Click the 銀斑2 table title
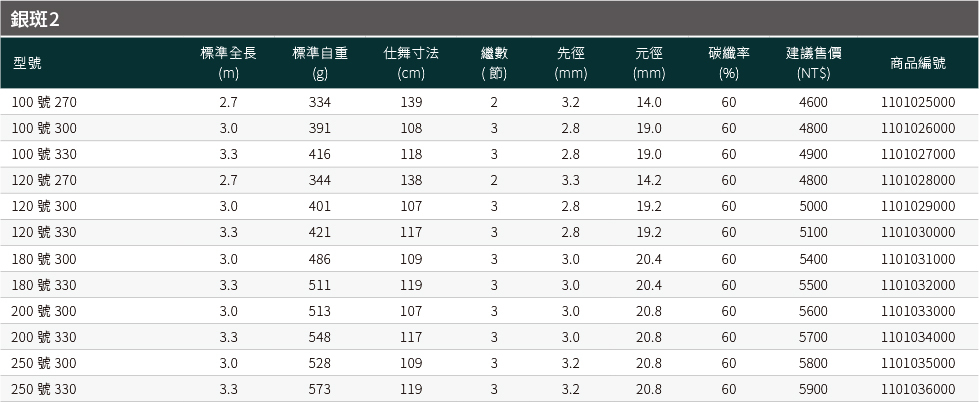Screen dimensions: 979x402 (x=35, y=19)
